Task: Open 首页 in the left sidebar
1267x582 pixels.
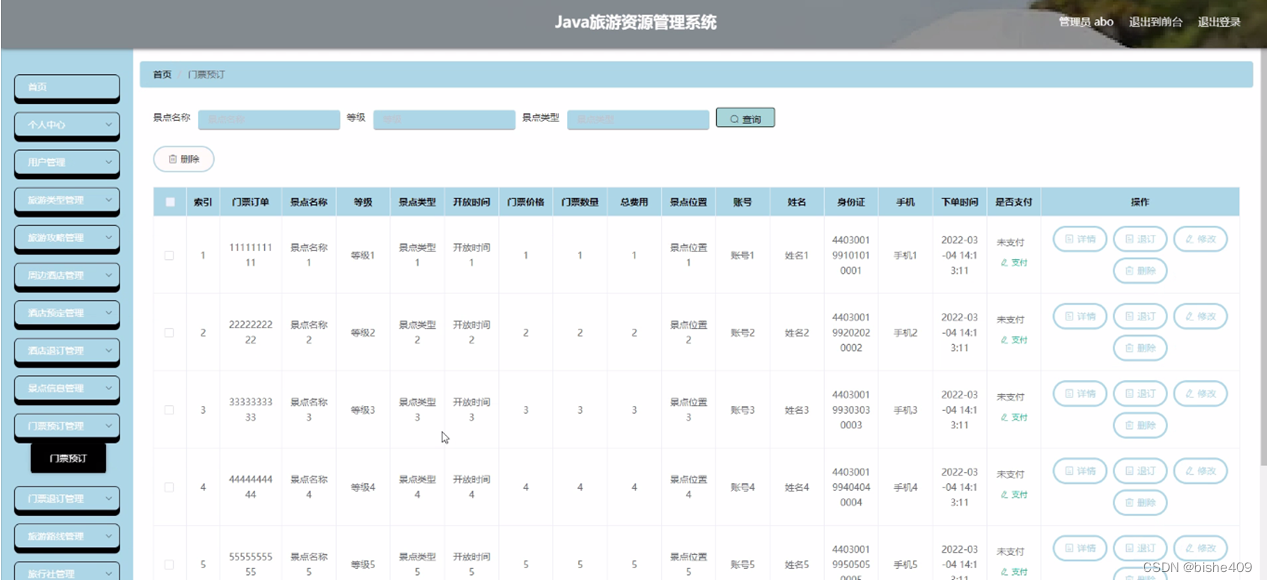Action: pos(67,88)
